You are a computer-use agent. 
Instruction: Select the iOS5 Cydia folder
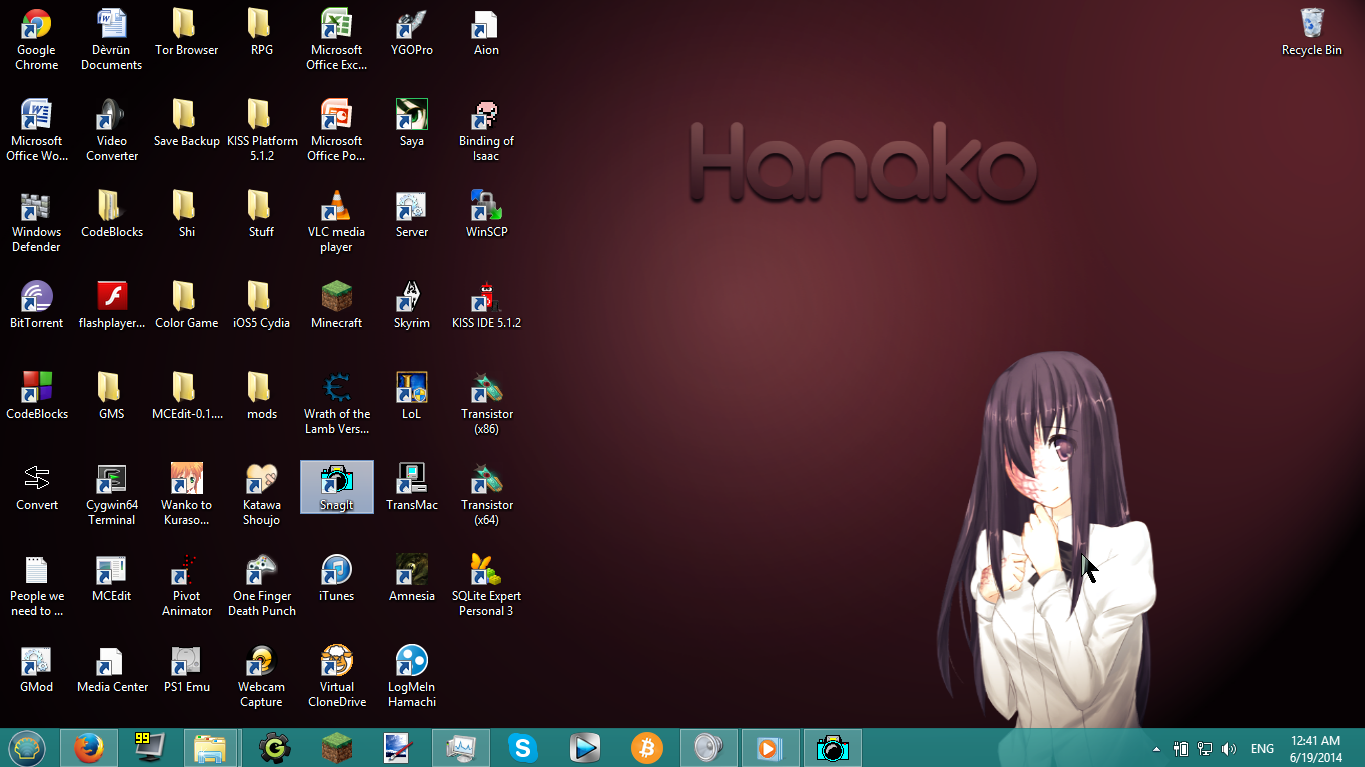(262, 306)
